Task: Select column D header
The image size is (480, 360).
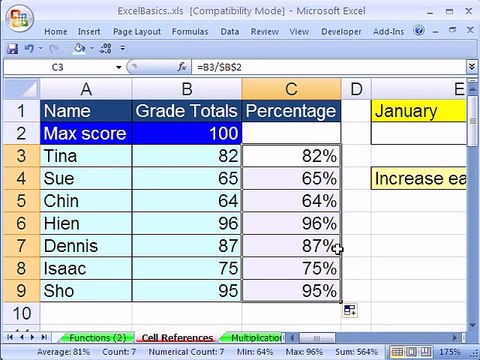Action: [x=356, y=89]
